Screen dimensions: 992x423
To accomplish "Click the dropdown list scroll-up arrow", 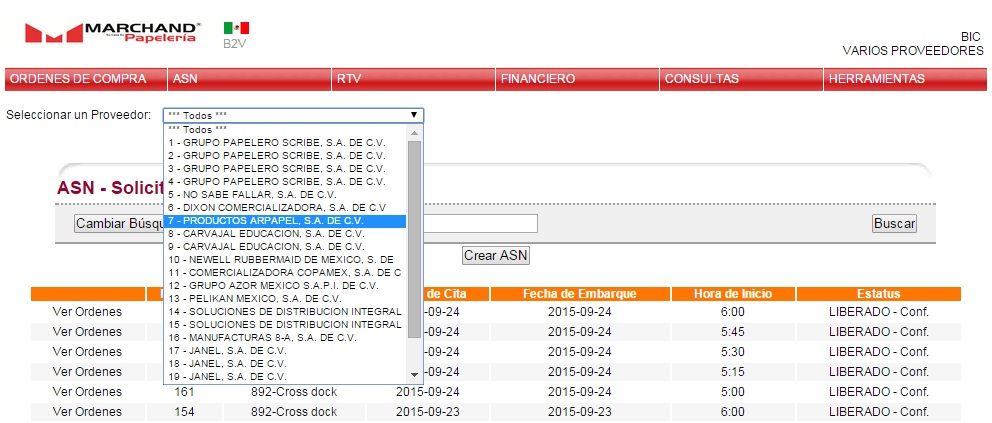I will [414, 132].
